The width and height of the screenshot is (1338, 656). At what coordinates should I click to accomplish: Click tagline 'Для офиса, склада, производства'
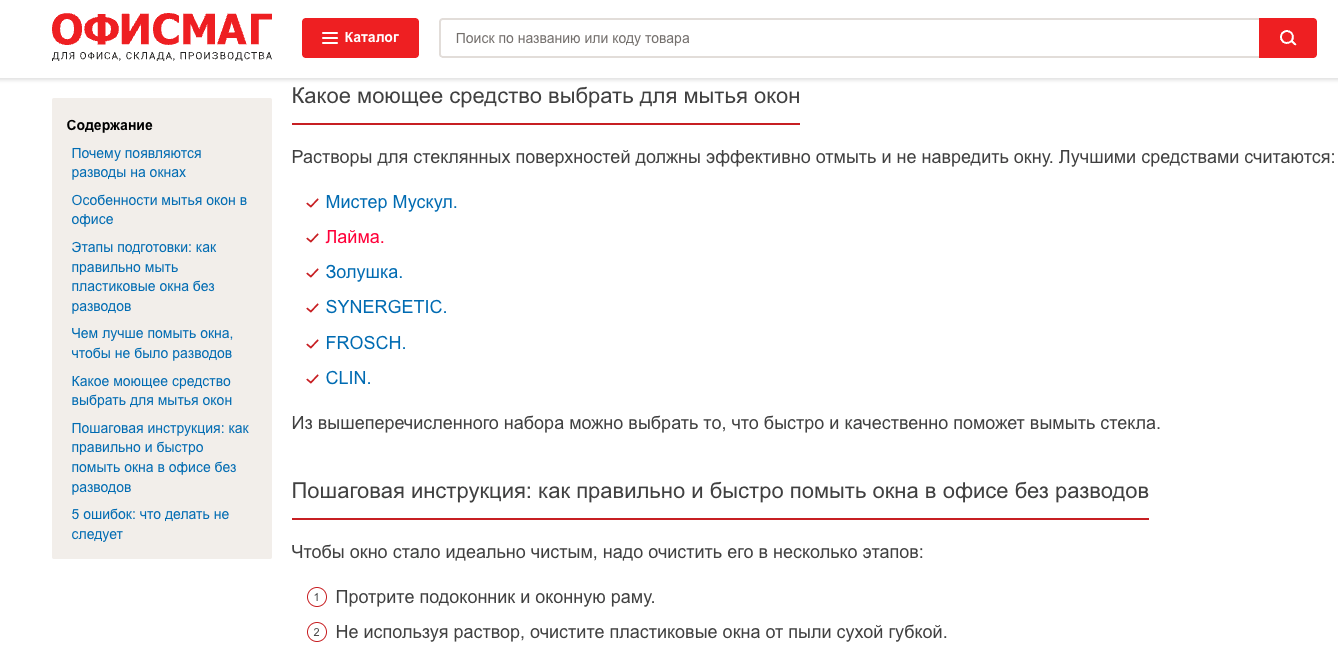click(162, 56)
